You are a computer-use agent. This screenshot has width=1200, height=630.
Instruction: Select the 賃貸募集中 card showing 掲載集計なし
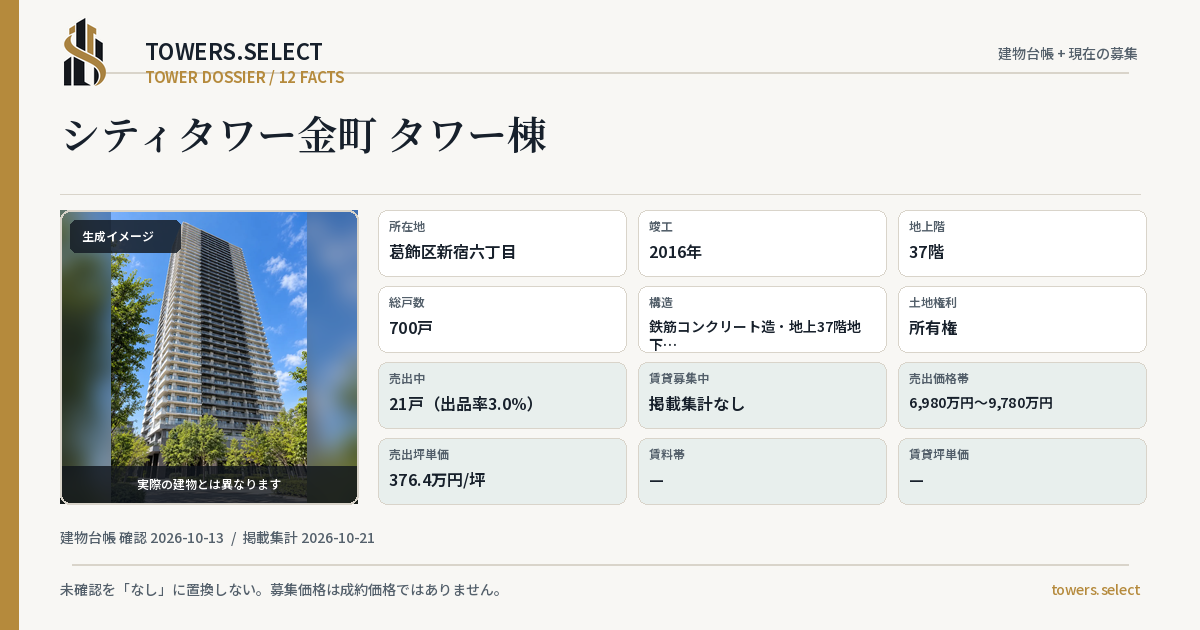(762, 395)
